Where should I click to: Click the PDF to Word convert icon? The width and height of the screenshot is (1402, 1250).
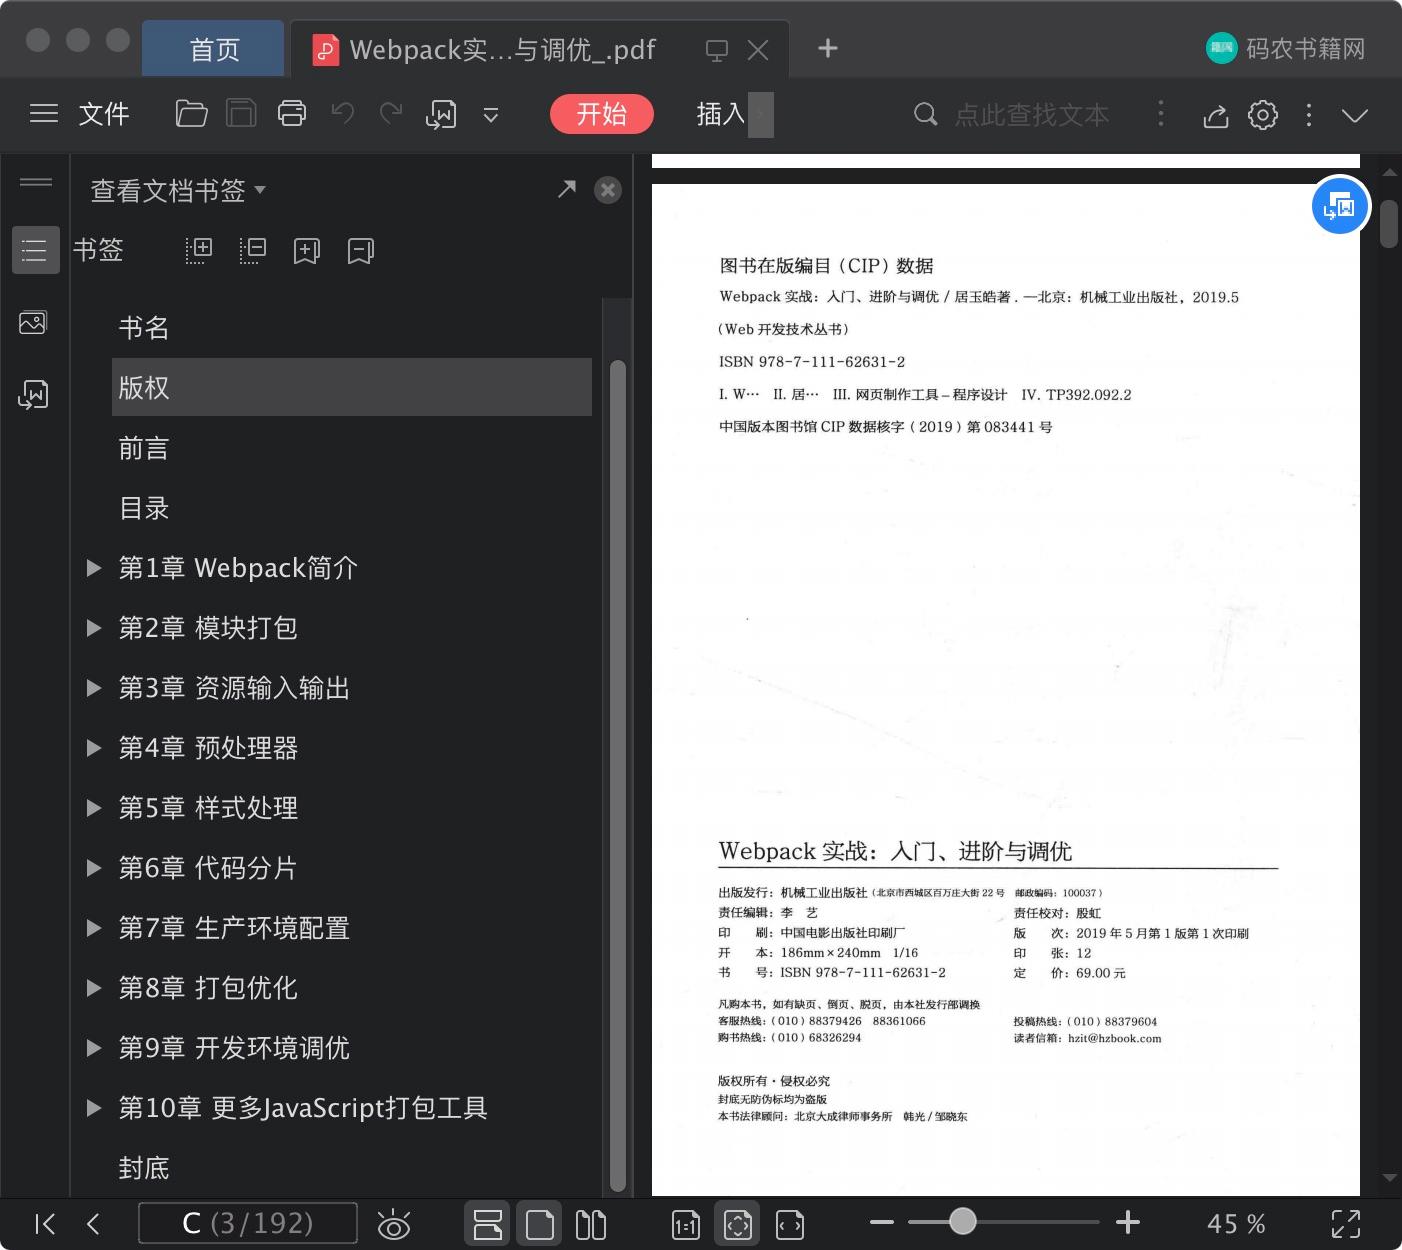[441, 114]
